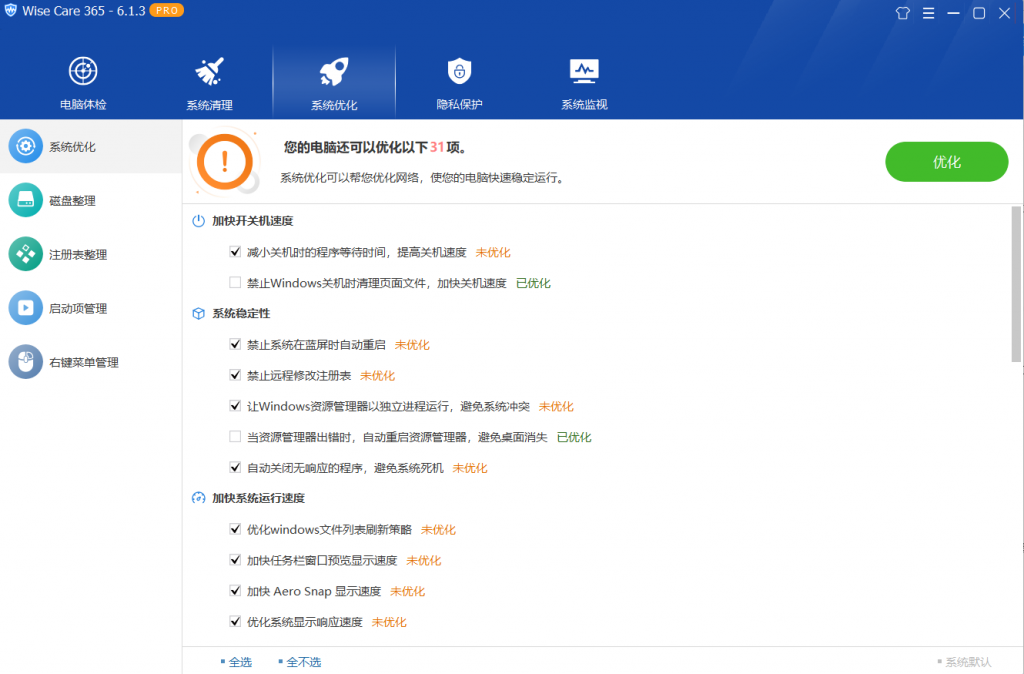
Task: Uncheck 加快 Aero Snap 显示速度 checkbox
Action: (235, 590)
